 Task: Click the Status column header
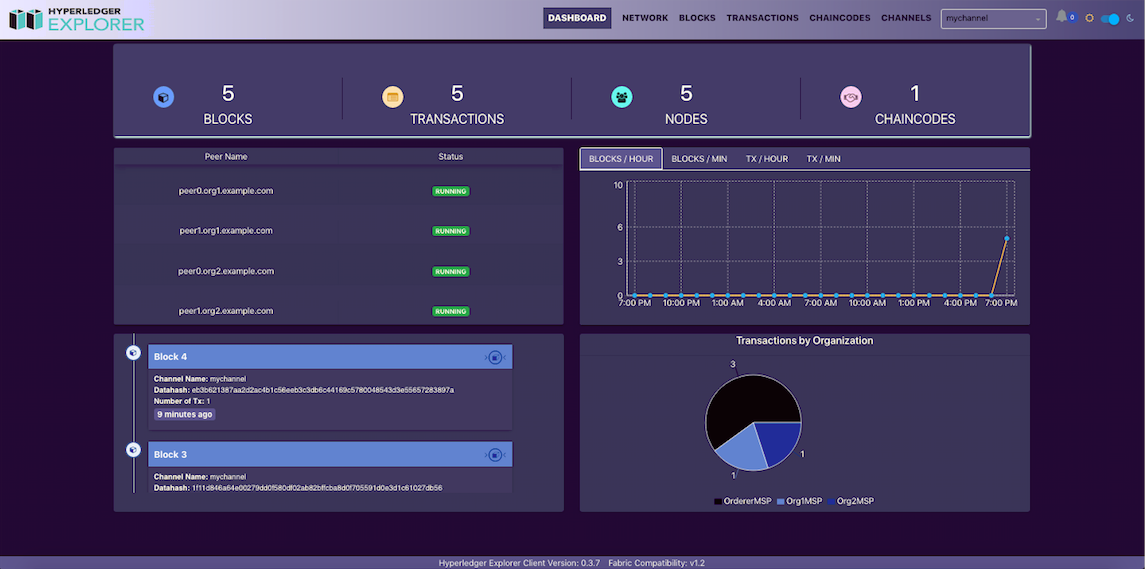[x=451, y=156]
